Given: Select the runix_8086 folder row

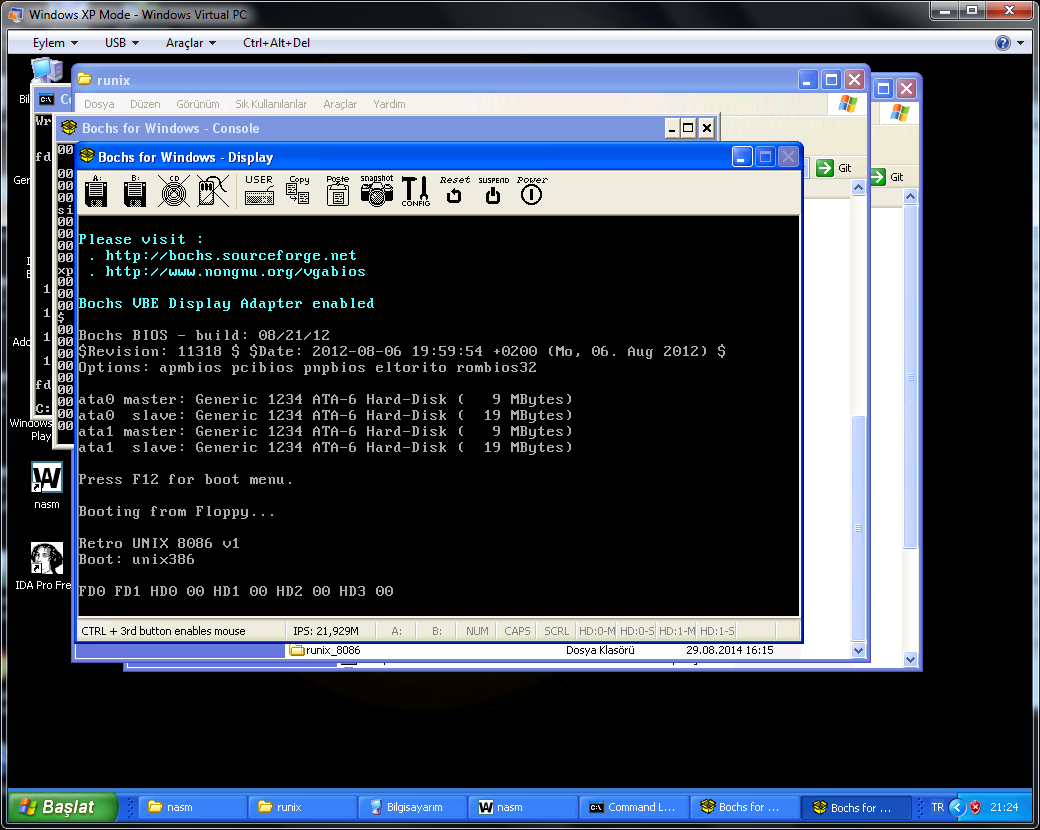Looking at the screenshot, I should coord(531,650).
